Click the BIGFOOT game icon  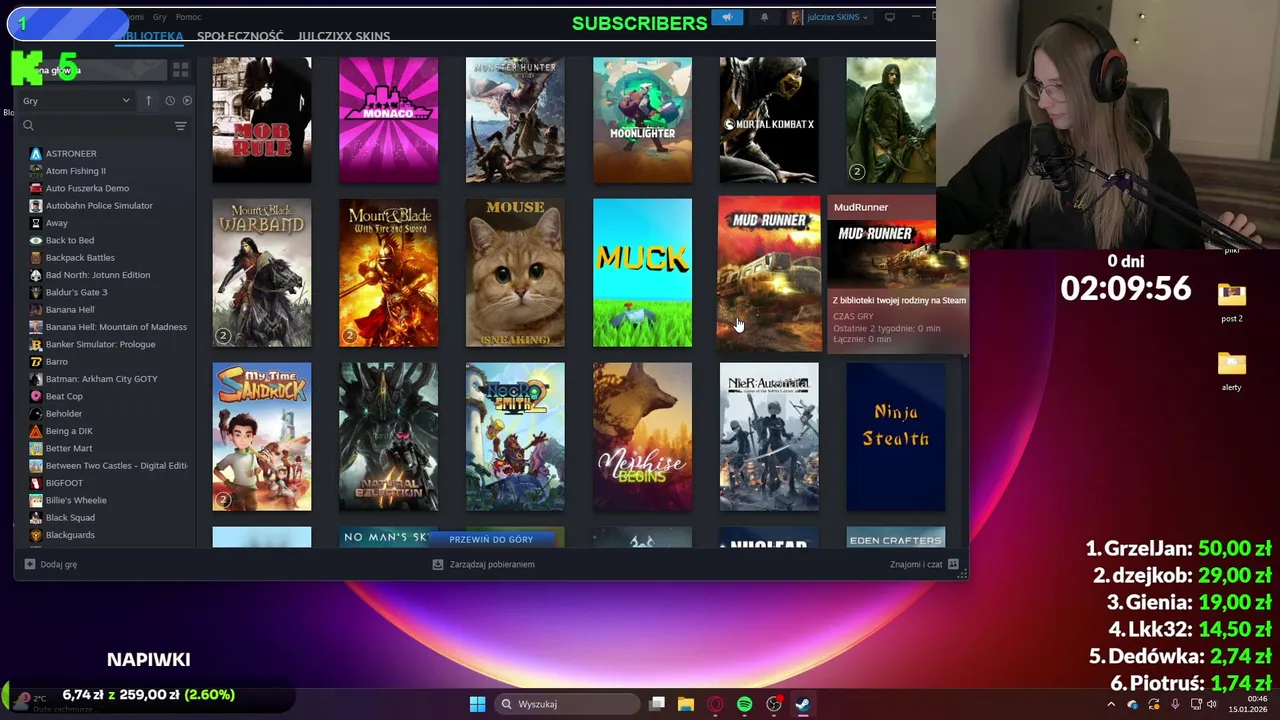tap(36, 483)
